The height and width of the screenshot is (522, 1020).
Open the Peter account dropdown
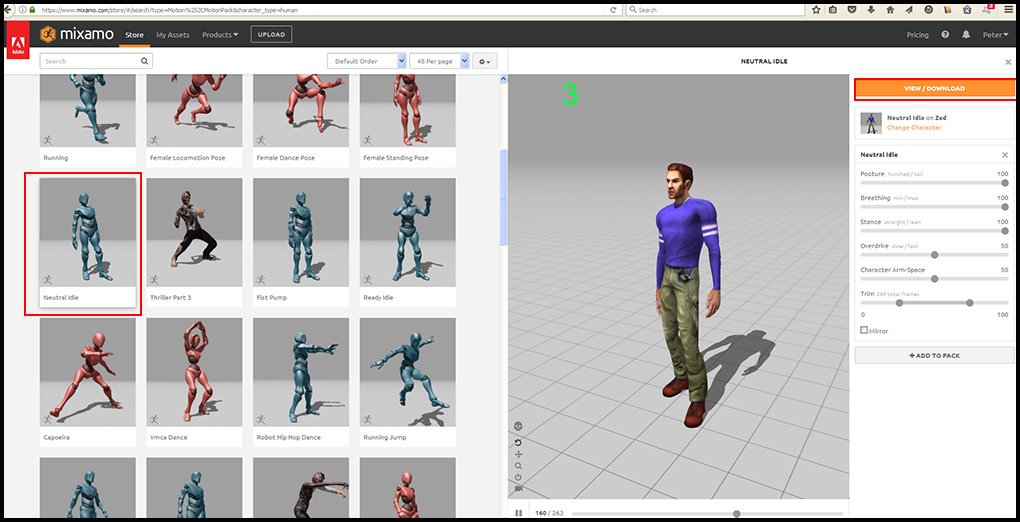pos(995,34)
